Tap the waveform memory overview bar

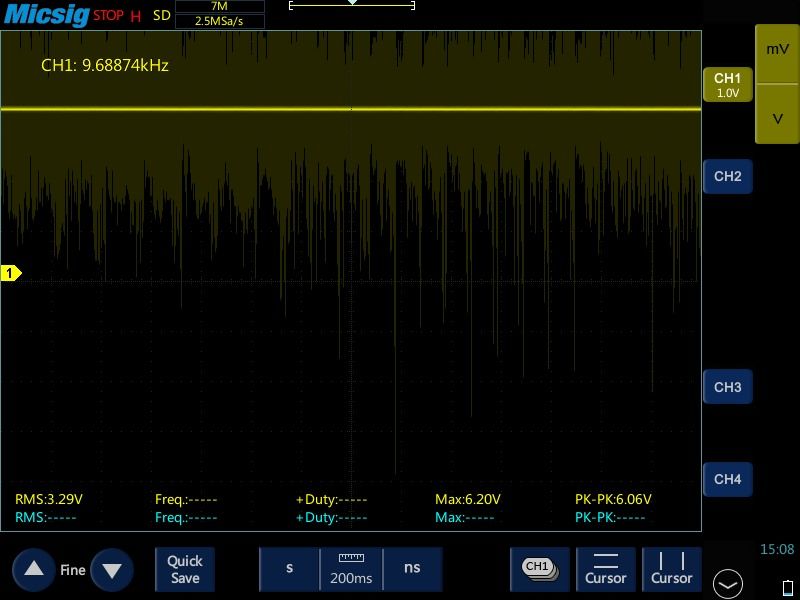(x=352, y=6)
